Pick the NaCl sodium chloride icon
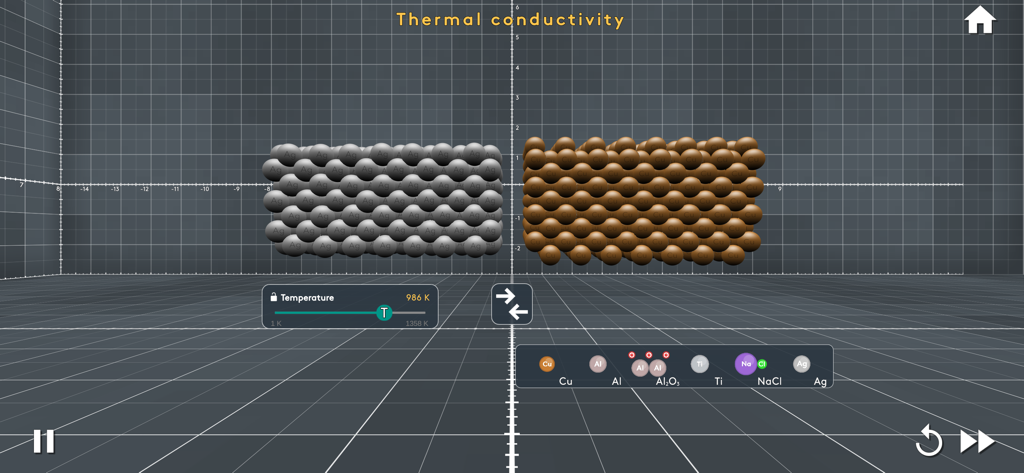 coord(750,364)
